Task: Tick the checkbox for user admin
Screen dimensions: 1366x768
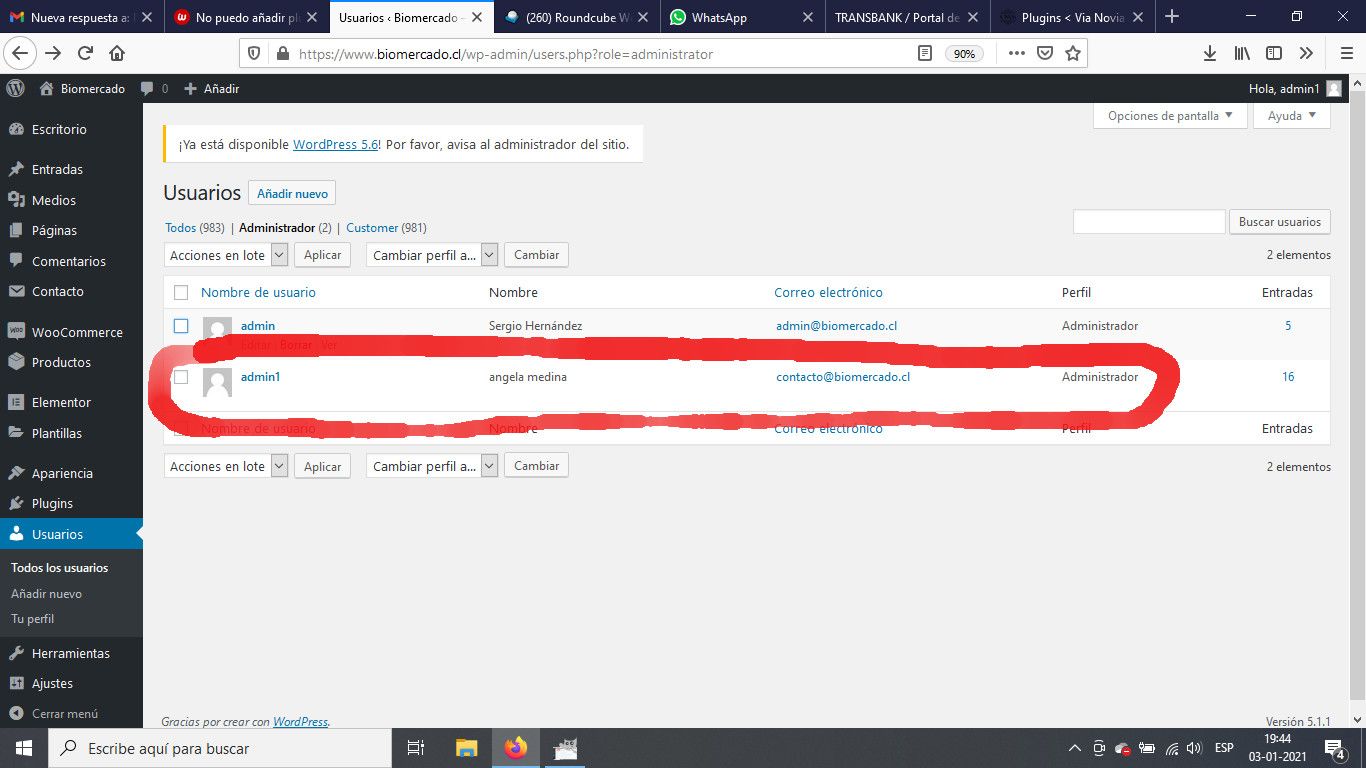Action: coord(181,326)
